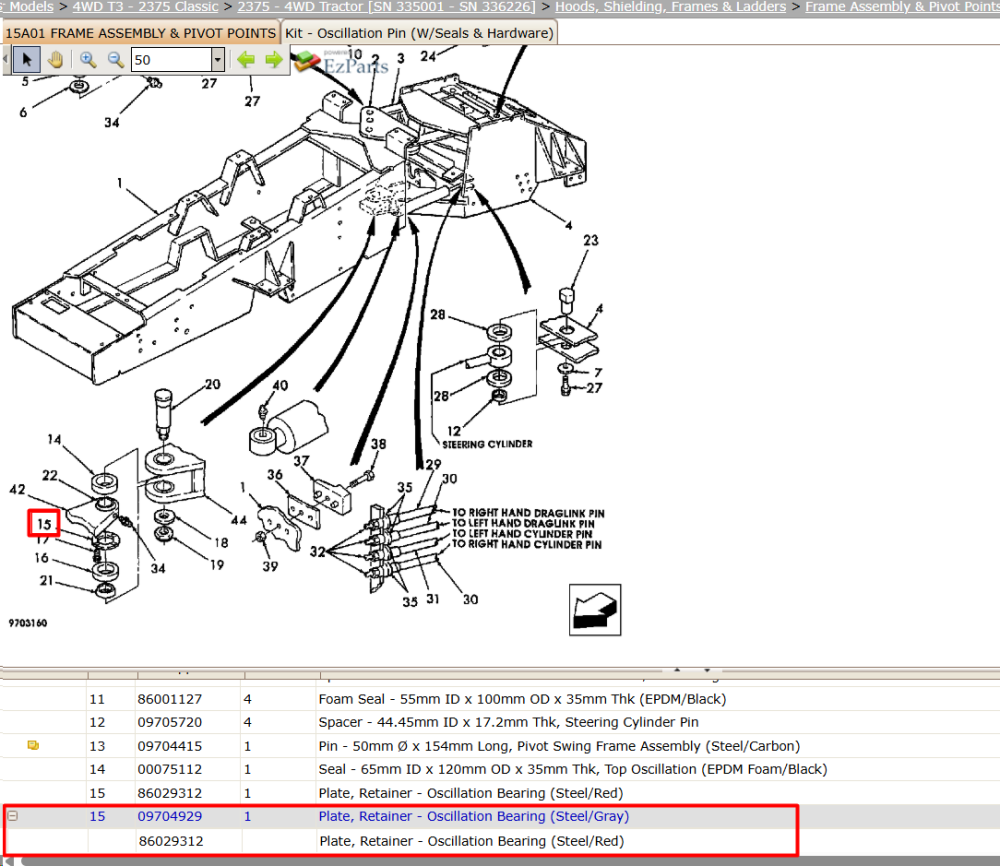Select item number 11 cell

coord(97,699)
